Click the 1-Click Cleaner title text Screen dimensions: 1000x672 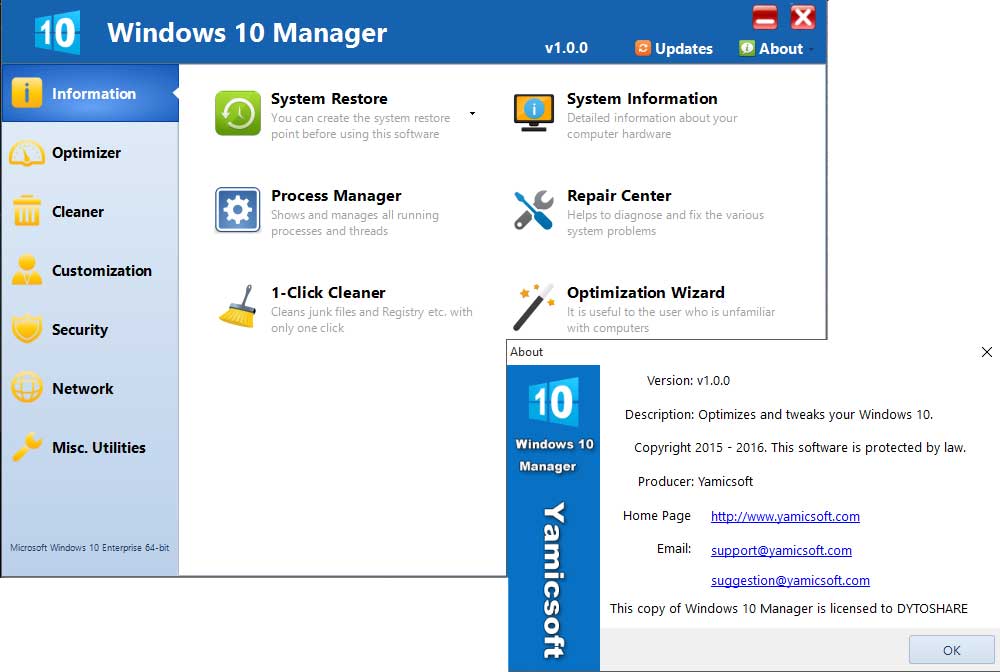coord(328,293)
